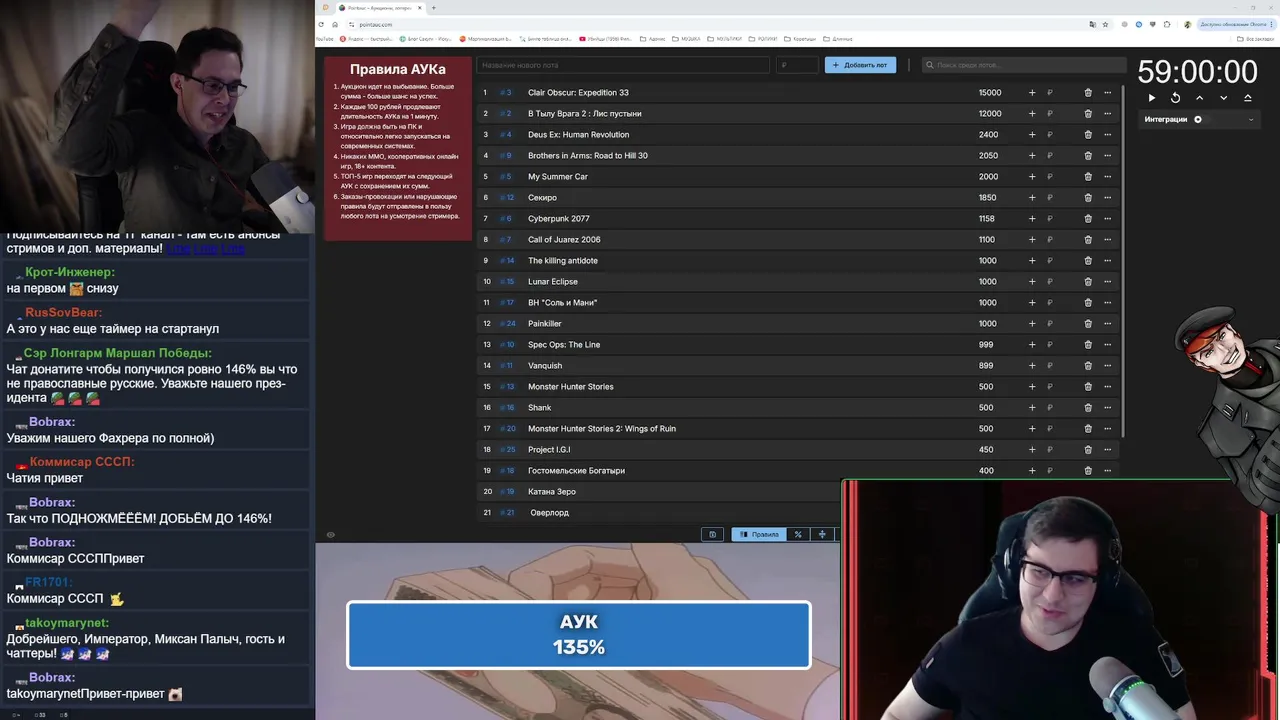
Task: Select lot name Оверлорд
Action: [x=549, y=513]
